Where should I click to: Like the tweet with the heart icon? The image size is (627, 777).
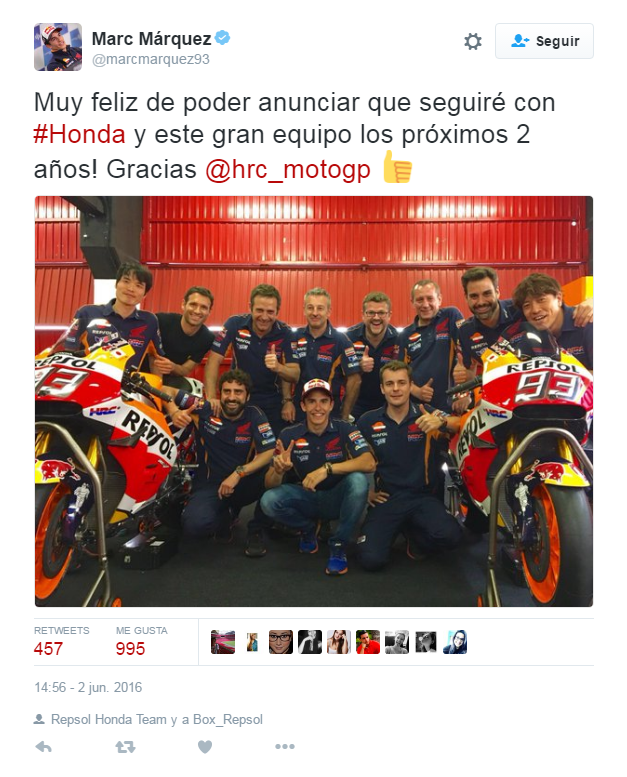pyautogui.click(x=205, y=746)
